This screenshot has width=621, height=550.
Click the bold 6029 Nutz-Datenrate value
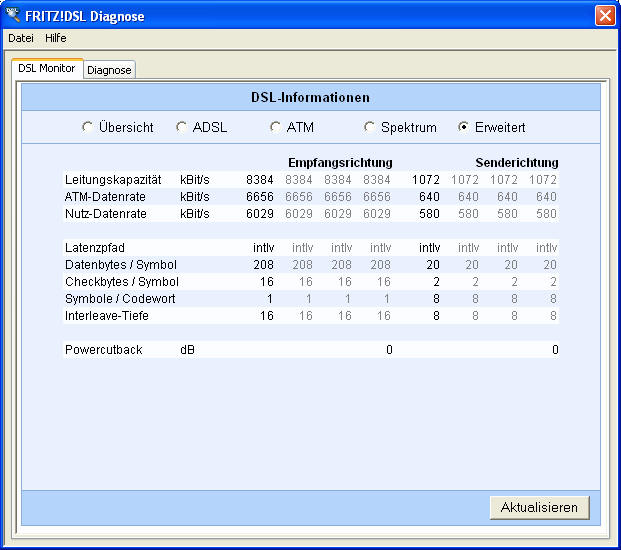pos(260,214)
